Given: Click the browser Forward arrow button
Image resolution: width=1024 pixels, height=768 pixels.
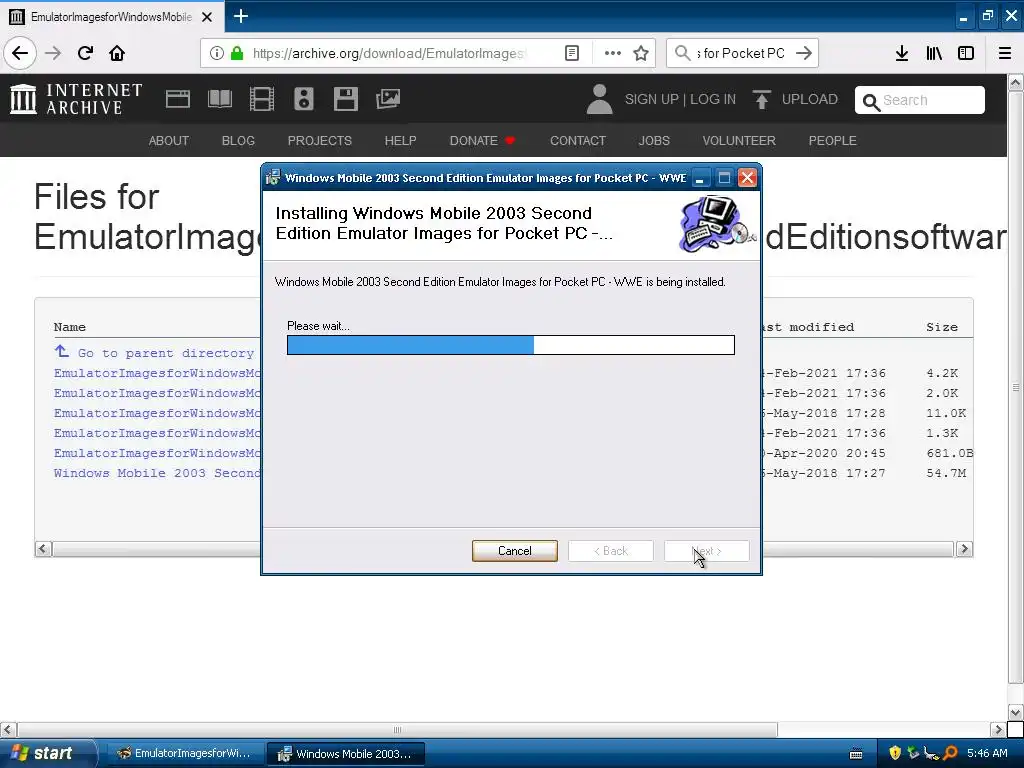Looking at the screenshot, I should tap(53, 53).
